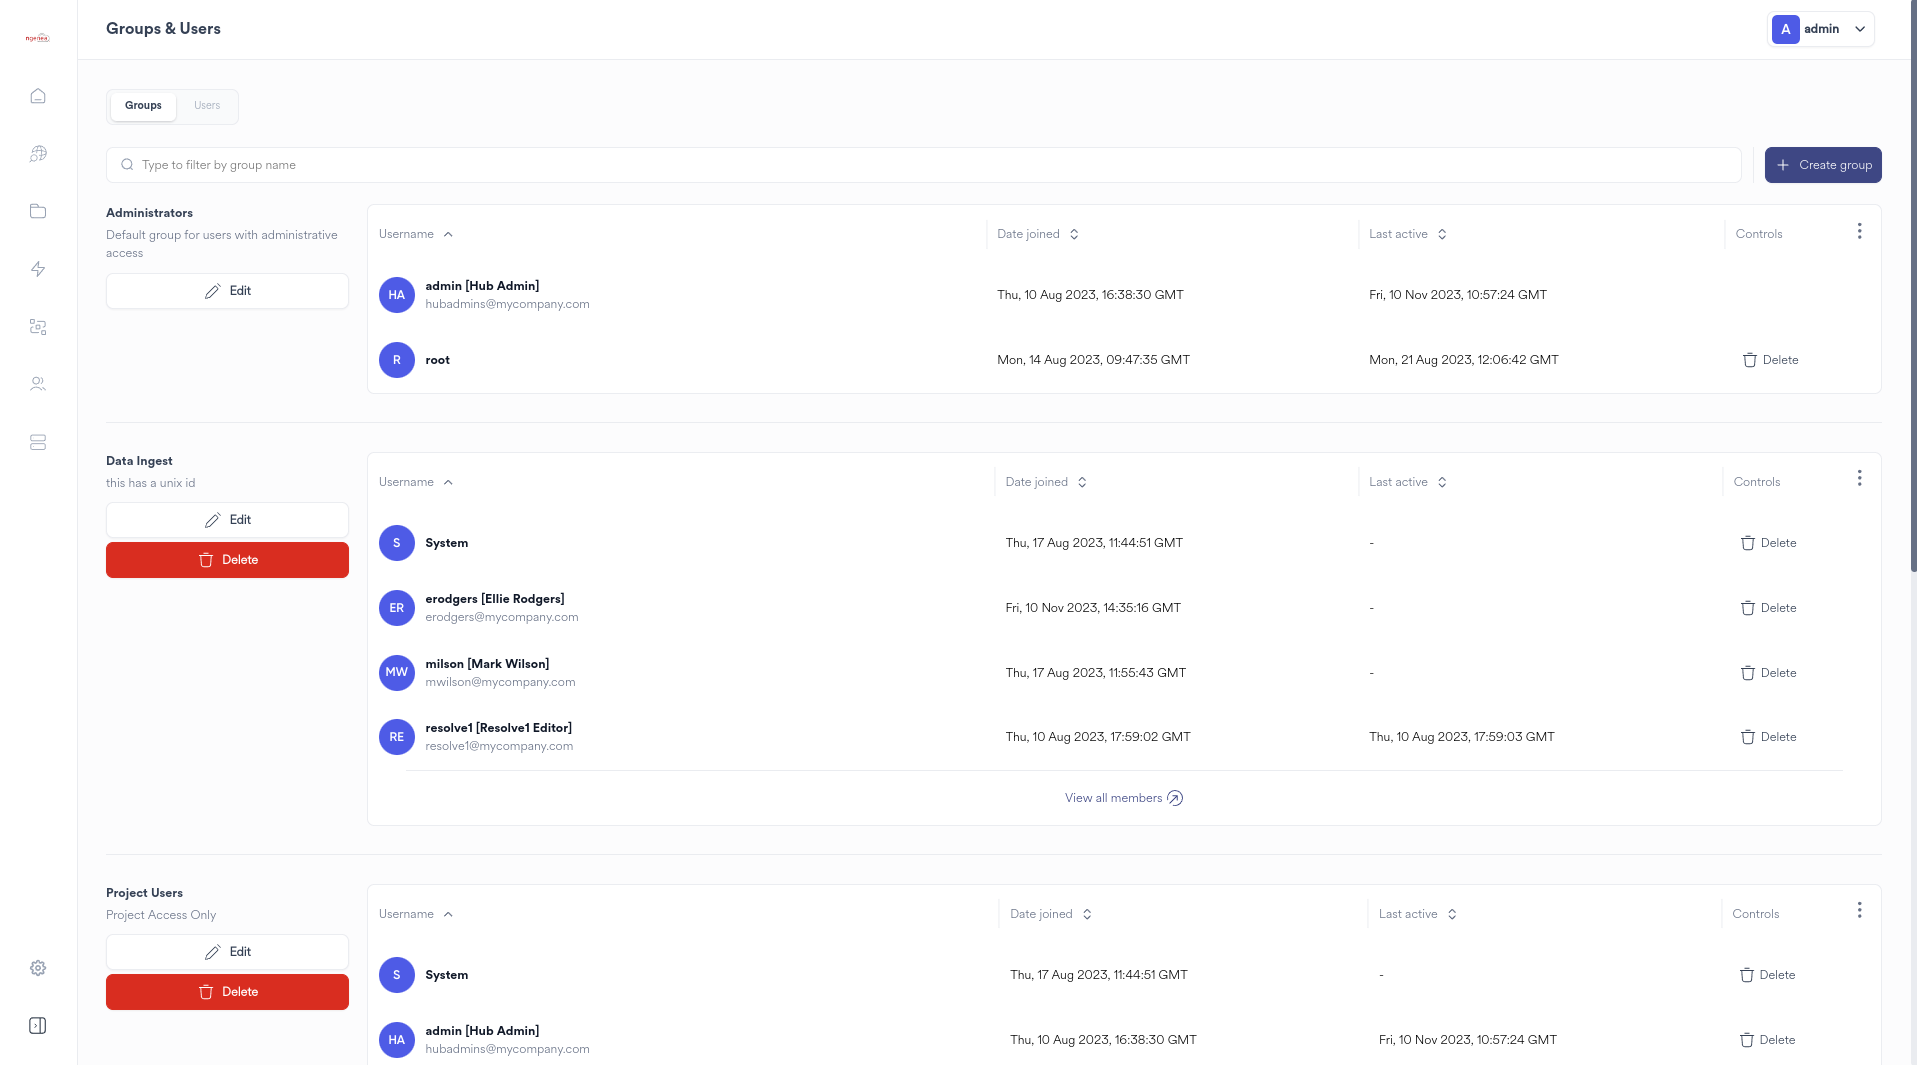
Task: Toggle Date joined sorting in Data Ingest table
Action: (x=1081, y=481)
